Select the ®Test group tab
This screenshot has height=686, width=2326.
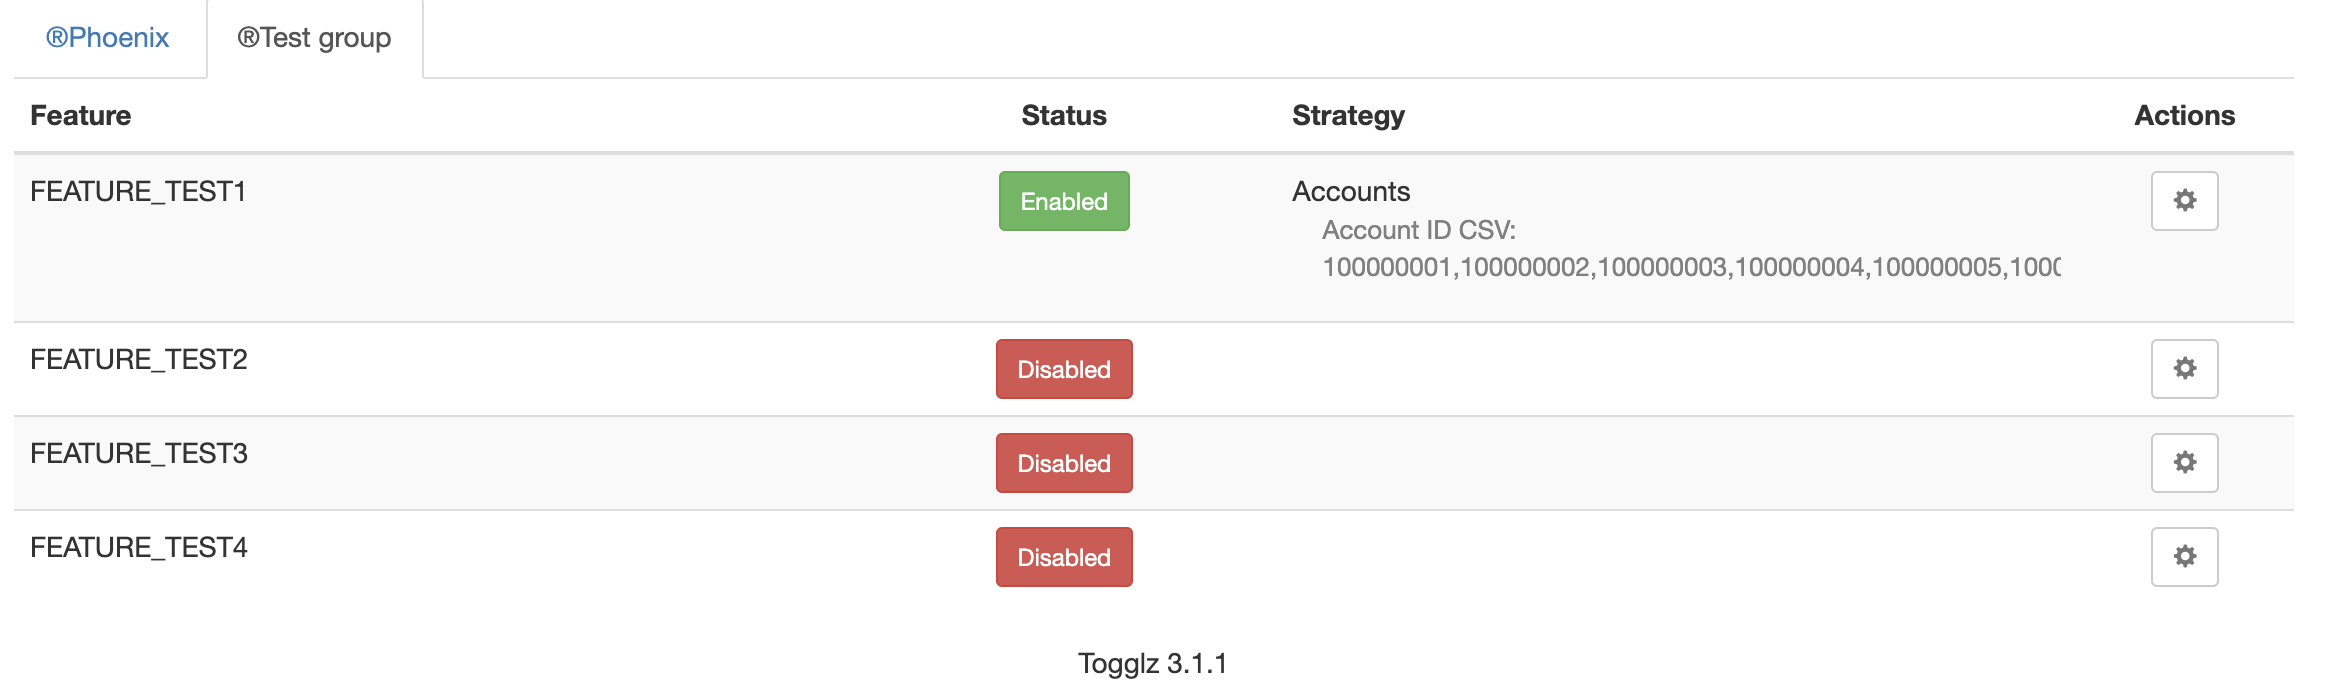(313, 38)
